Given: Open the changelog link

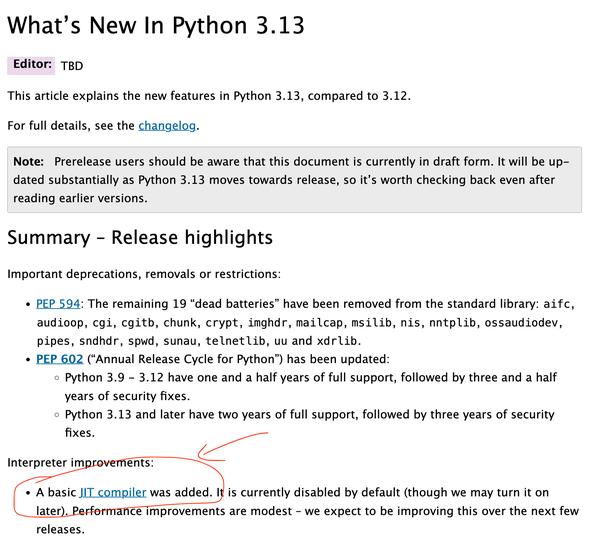Looking at the screenshot, I should 167,126.
